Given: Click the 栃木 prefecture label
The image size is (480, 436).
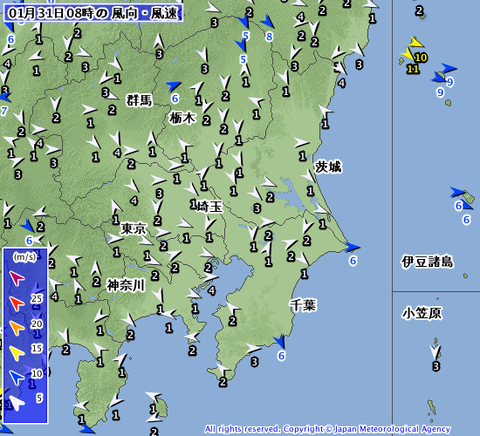Looking at the screenshot, I should (182, 118).
